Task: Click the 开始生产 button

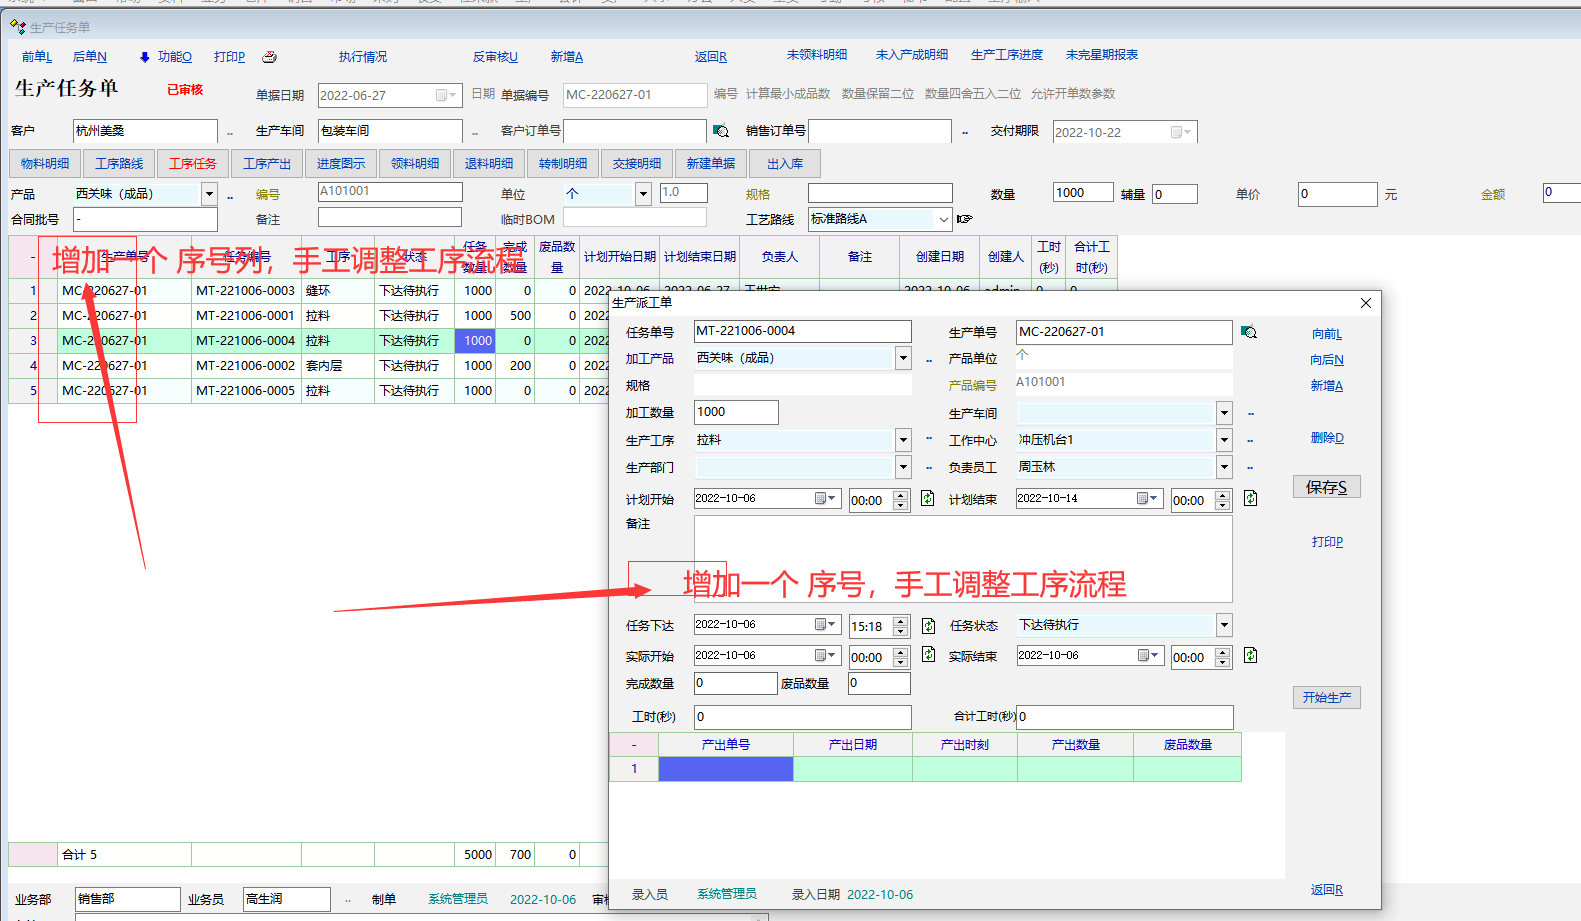Action: [1326, 697]
